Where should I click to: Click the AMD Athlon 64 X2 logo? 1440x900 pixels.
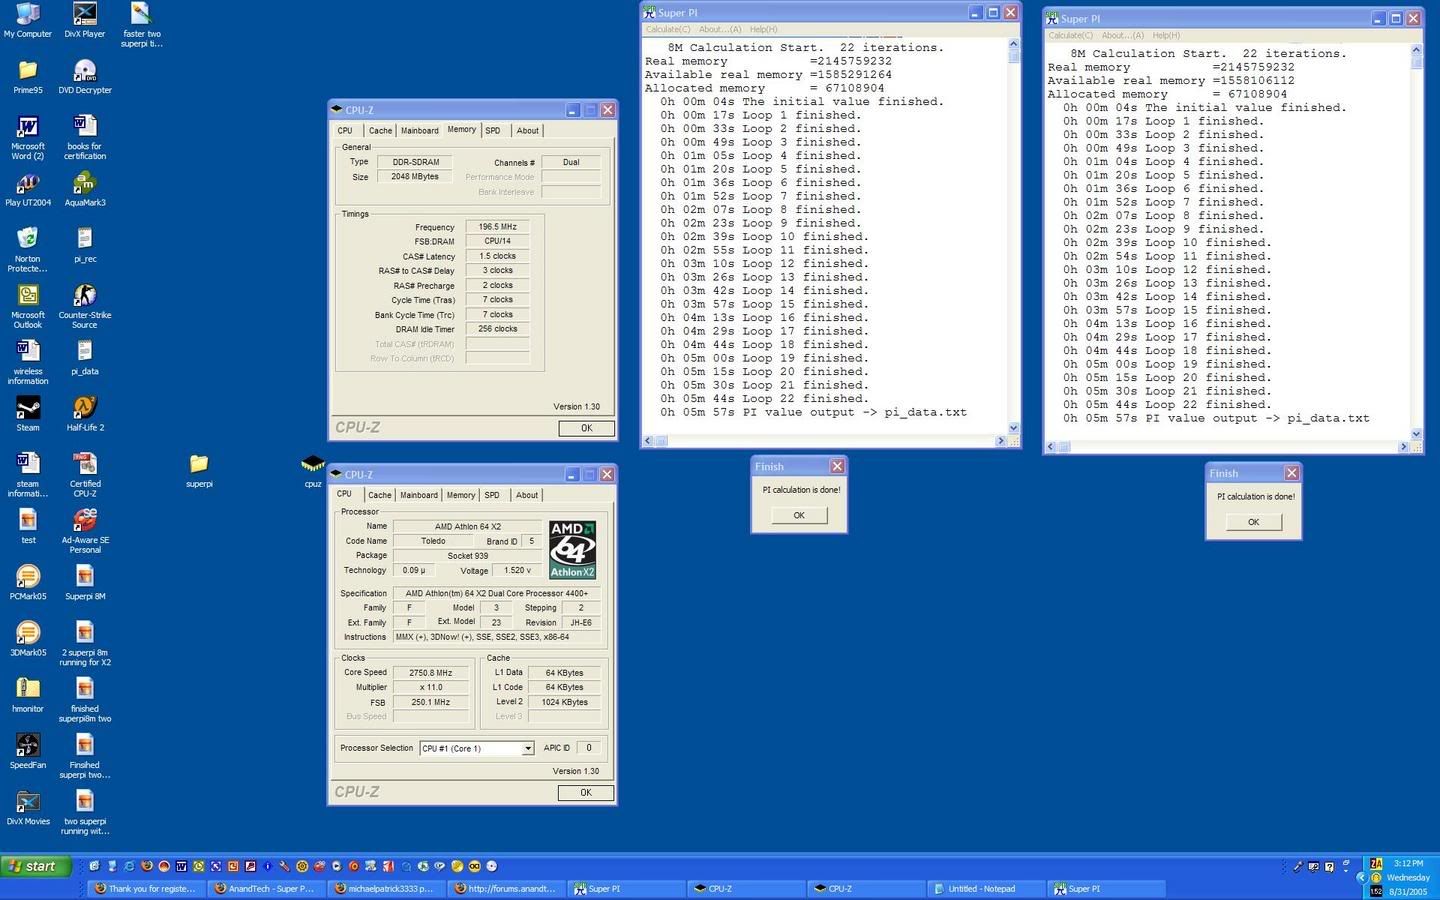coord(573,549)
